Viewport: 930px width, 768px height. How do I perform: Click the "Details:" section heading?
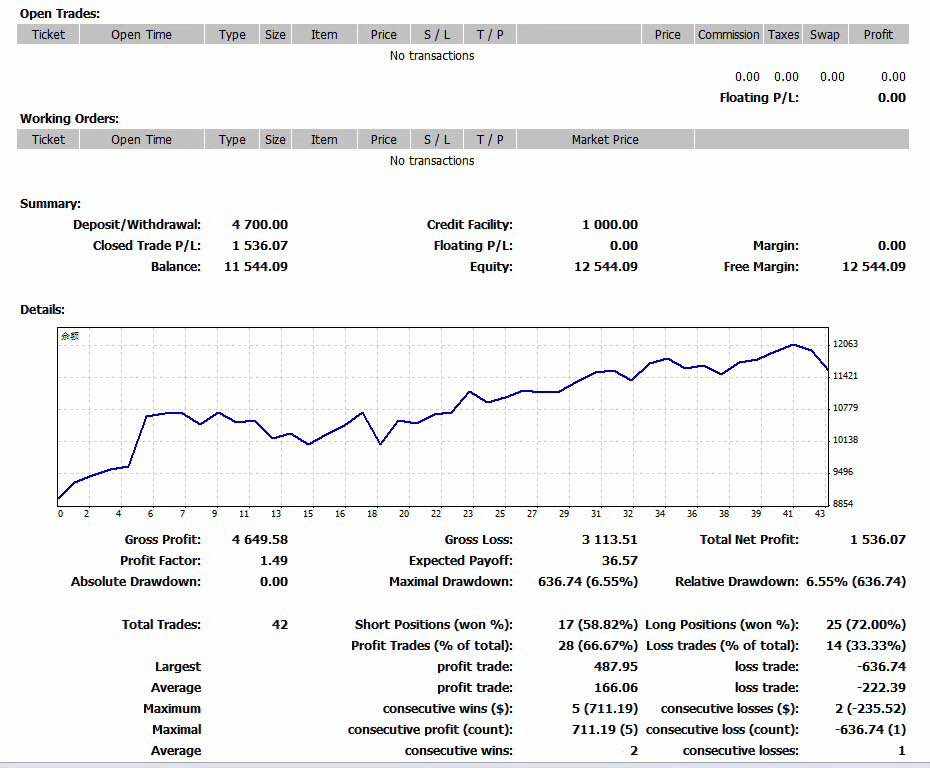pyautogui.click(x=42, y=310)
